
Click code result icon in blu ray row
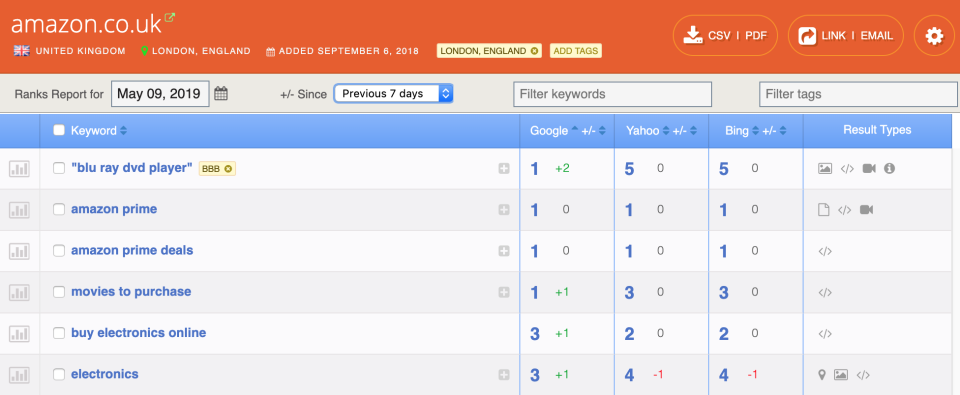tap(847, 168)
